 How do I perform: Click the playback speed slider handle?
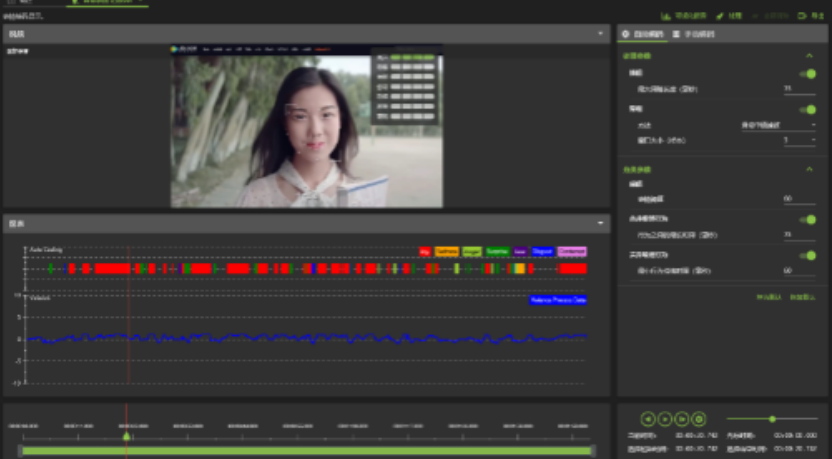click(772, 419)
